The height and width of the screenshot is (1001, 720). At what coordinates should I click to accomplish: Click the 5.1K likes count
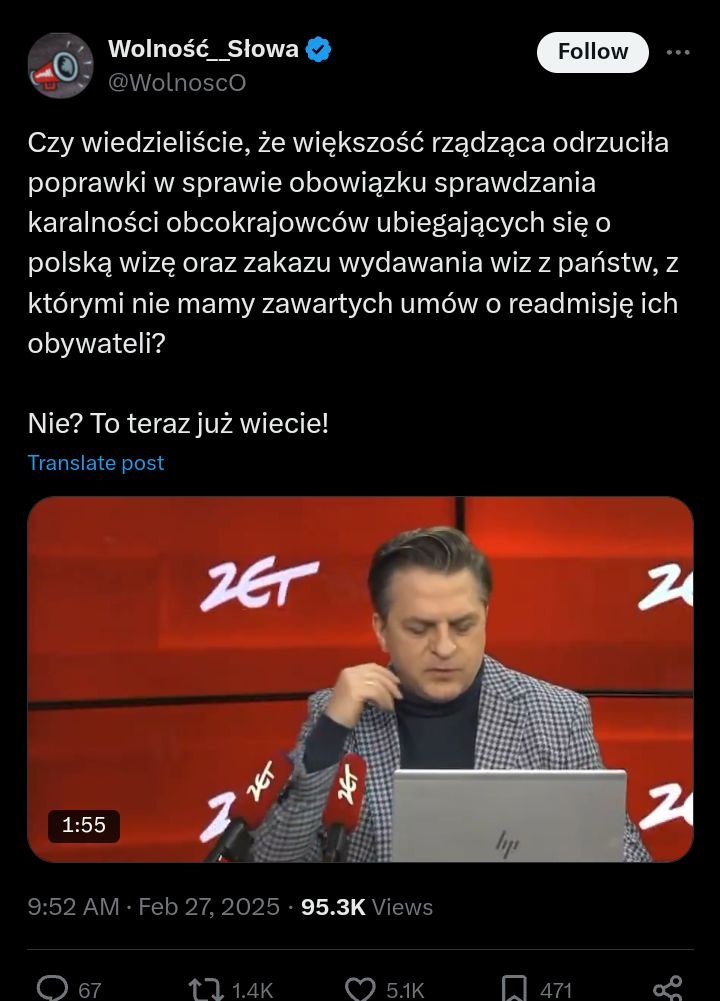pyautogui.click(x=405, y=990)
